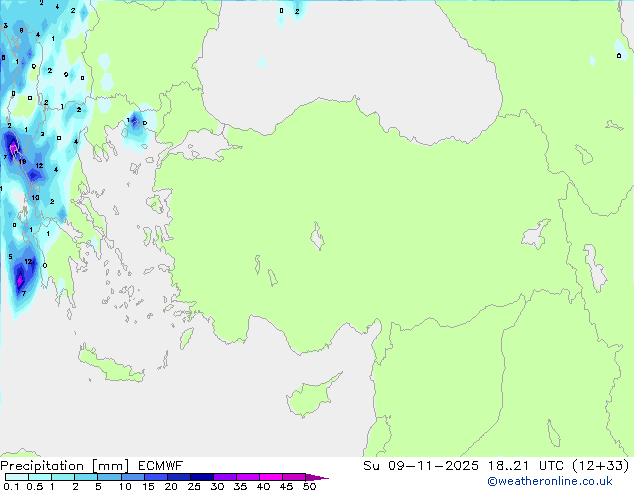Click the 5–10 mm blue legend swatch

coord(109,477)
